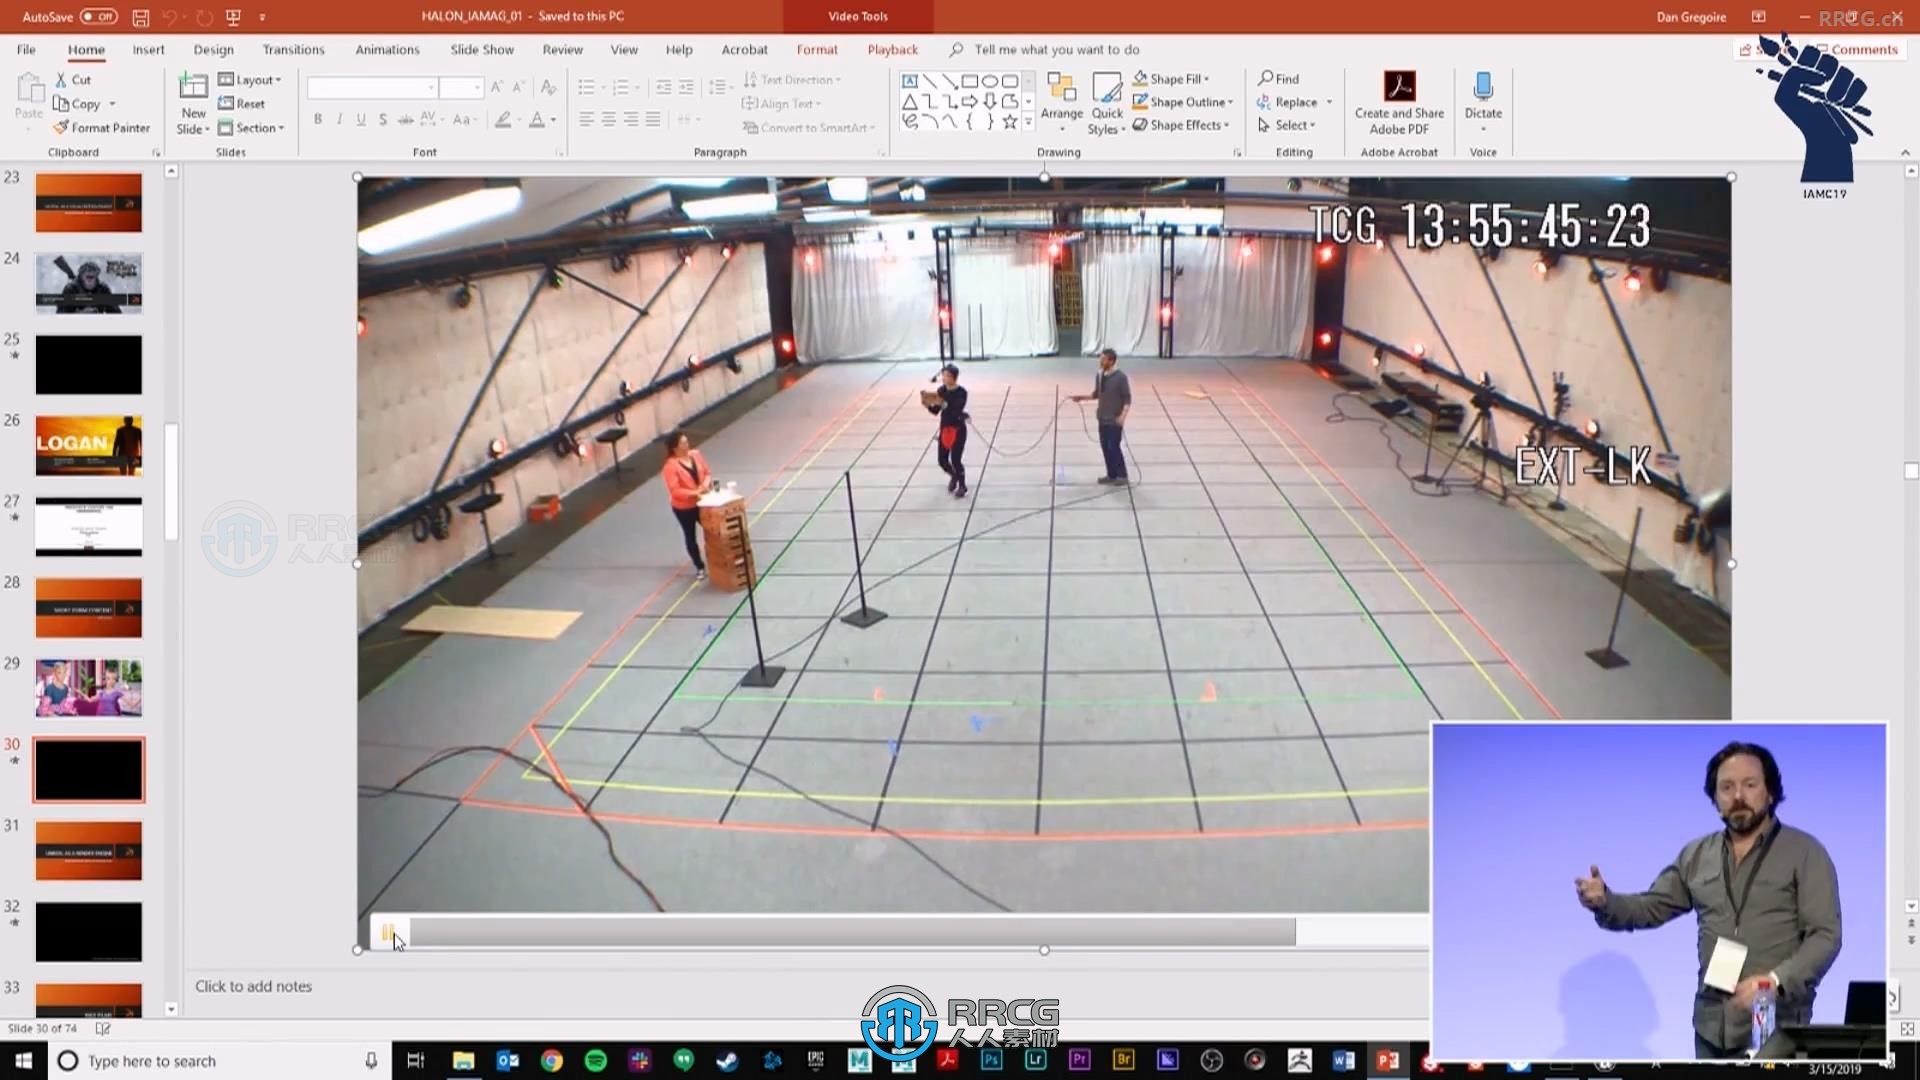Open Spotify from the taskbar
Screen dimensions: 1920x1080
pyautogui.click(x=596, y=1060)
